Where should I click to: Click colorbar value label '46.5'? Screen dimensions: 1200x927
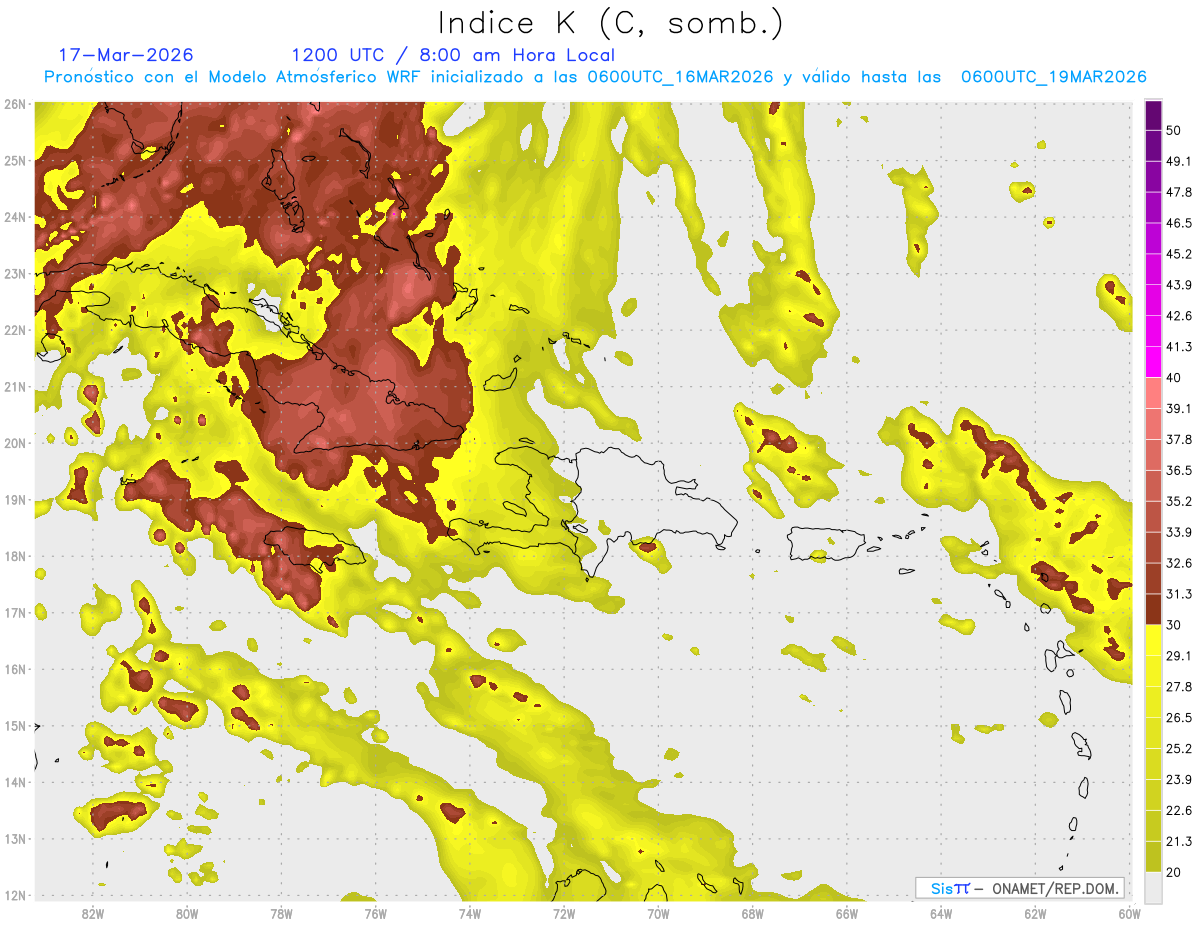point(1179,223)
